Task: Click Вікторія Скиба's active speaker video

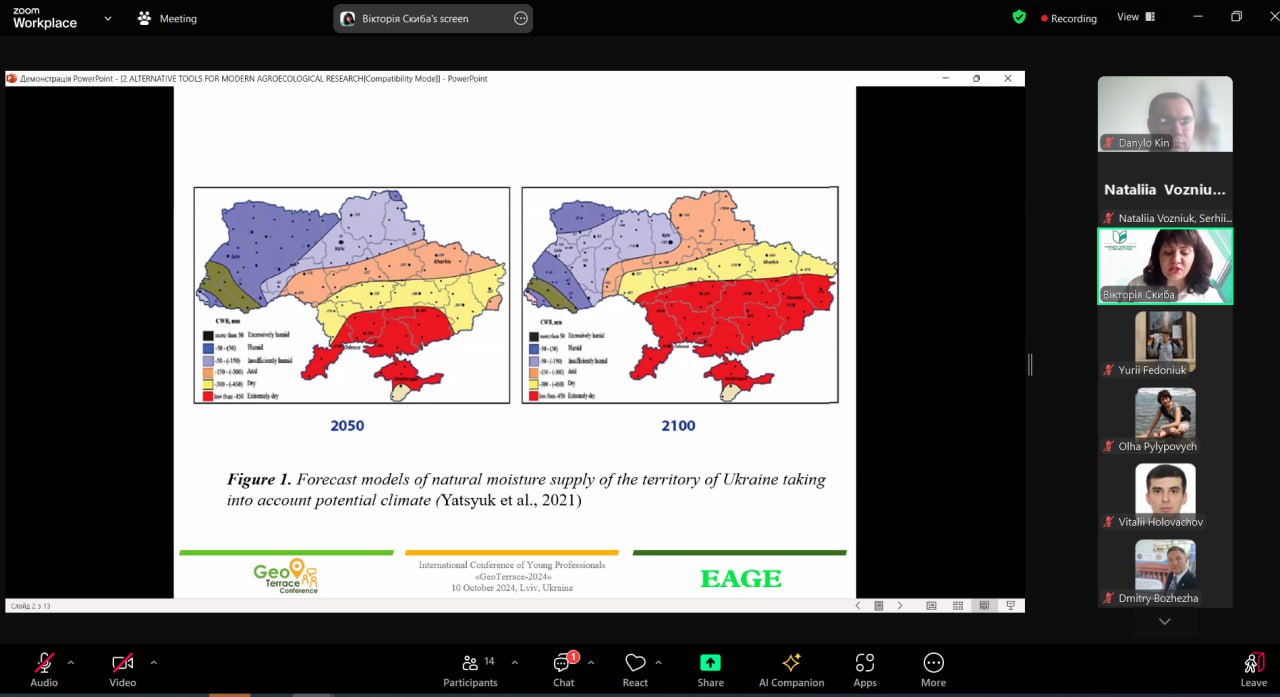Action: click(1165, 266)
